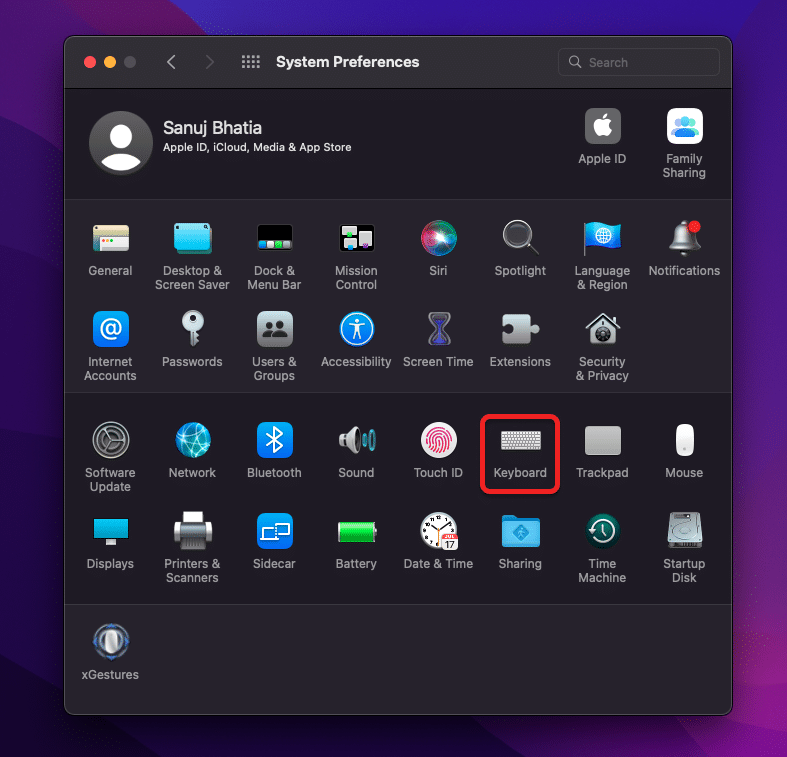Click the back navigation arrow

(x=171, y=62)
